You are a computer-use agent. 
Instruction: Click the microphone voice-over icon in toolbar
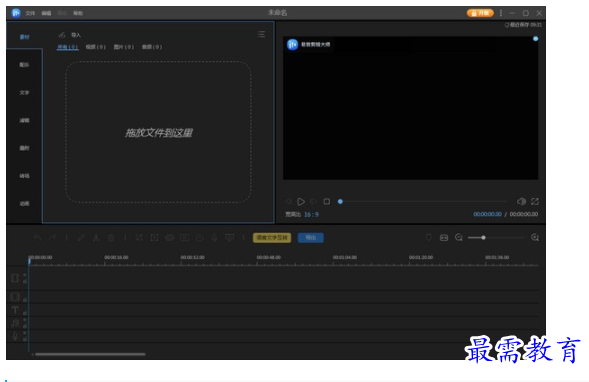[x=214, y=237]
